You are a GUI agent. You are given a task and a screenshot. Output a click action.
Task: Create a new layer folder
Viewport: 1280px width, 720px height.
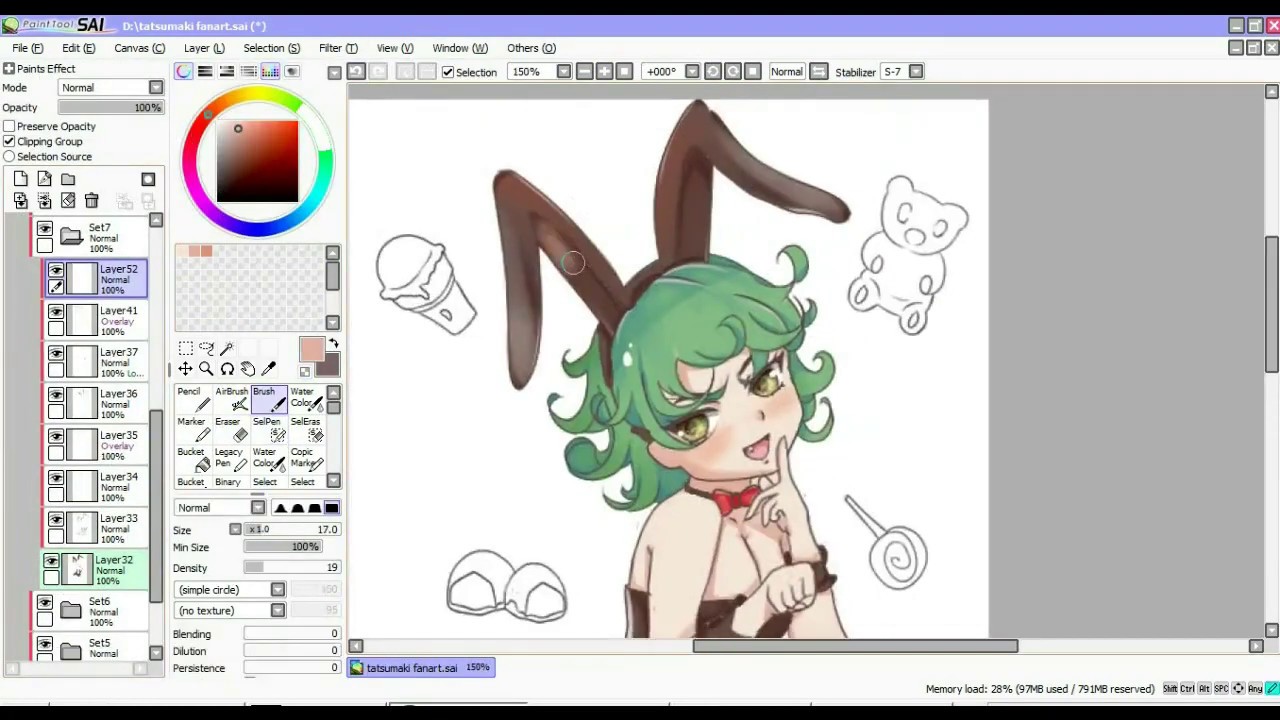click(x=68, y=179)
